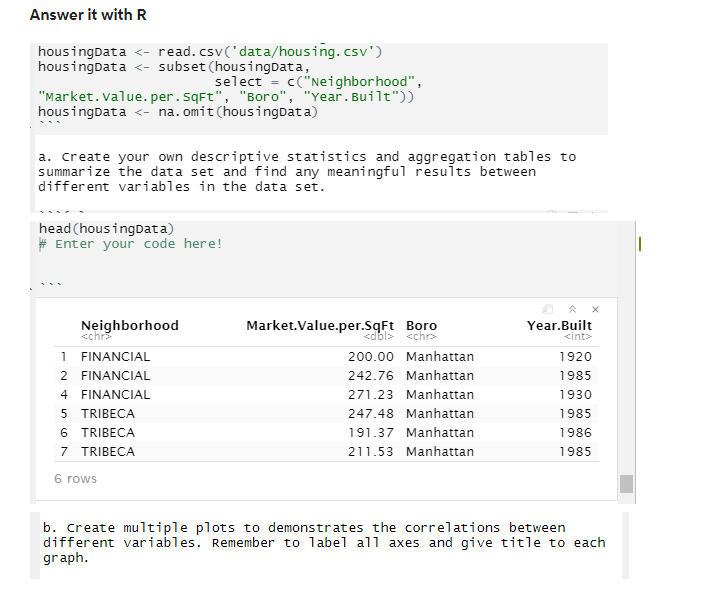Click year 1986 in the Year.Built column
This screenshot has height=612, width=725.
click(x=575, y=432)
